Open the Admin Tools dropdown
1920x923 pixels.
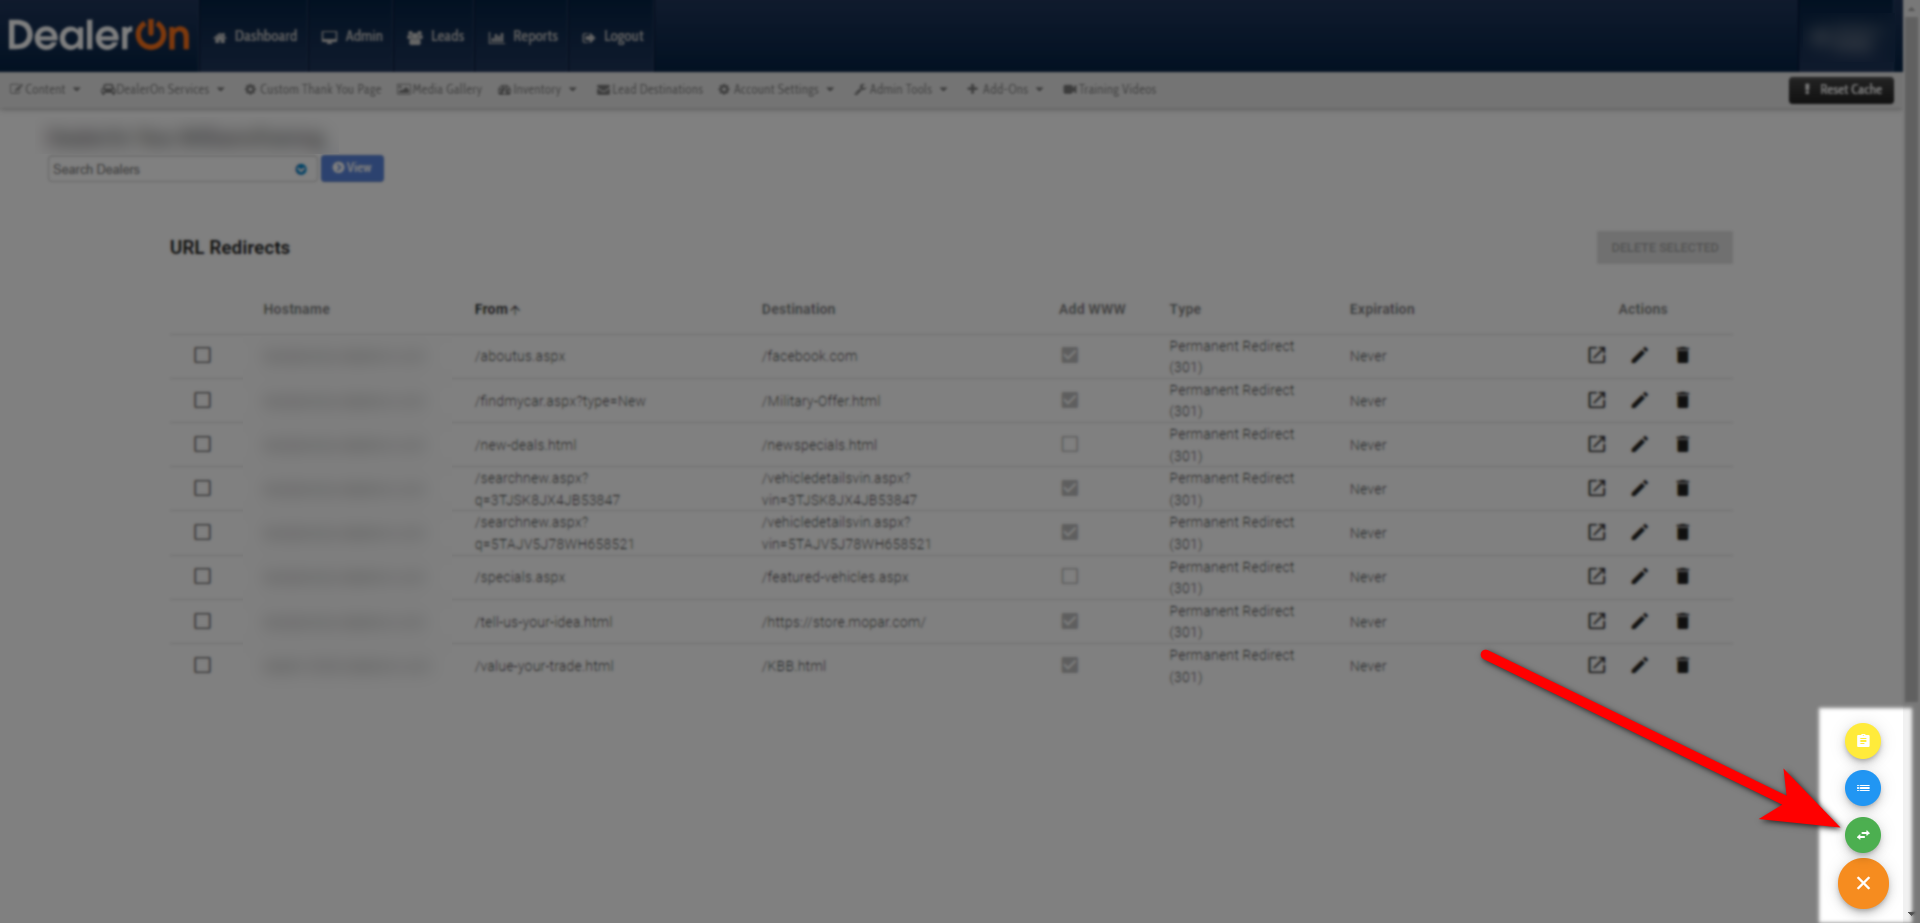899,89
